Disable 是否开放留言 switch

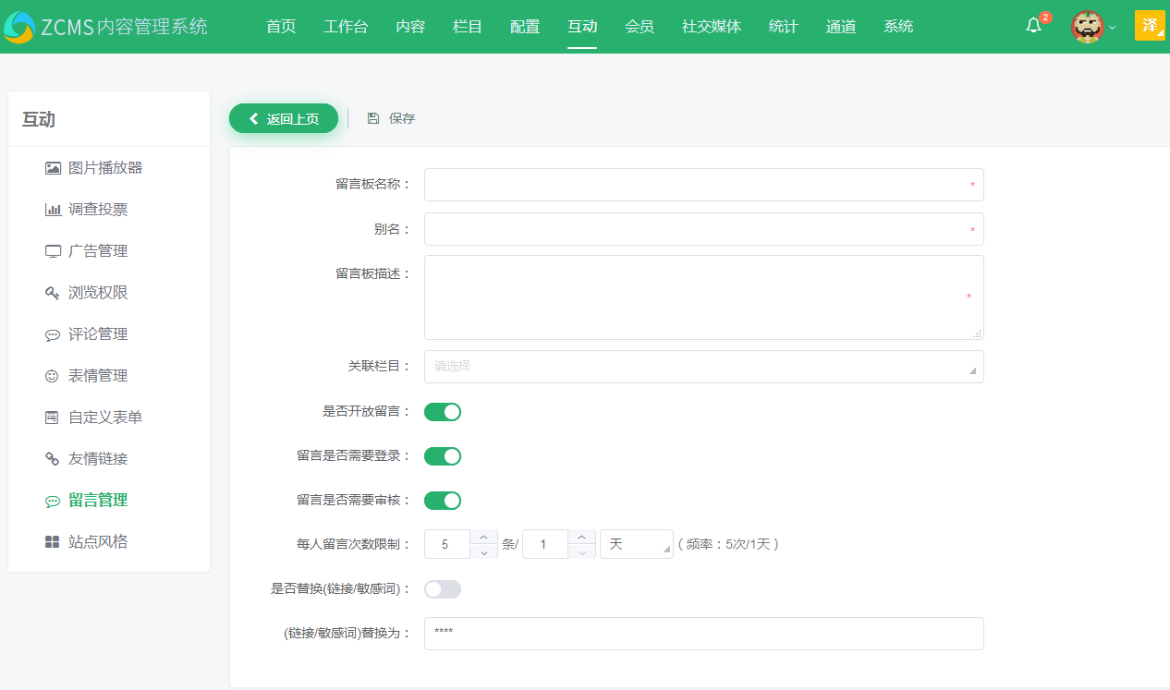tap(442, 411)
